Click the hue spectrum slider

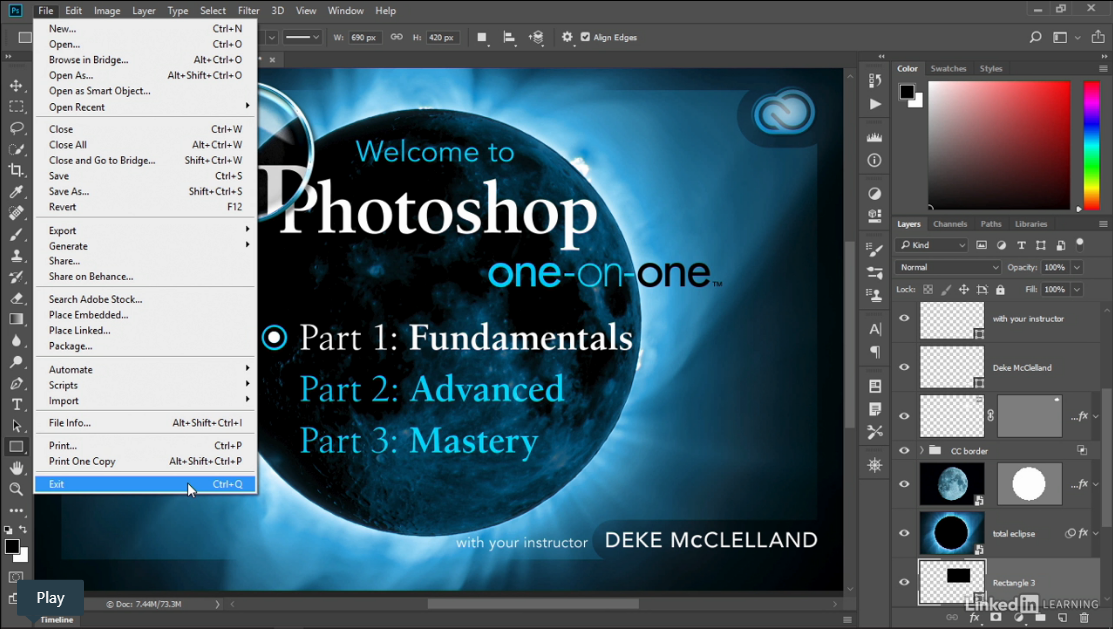(1091, 145)
